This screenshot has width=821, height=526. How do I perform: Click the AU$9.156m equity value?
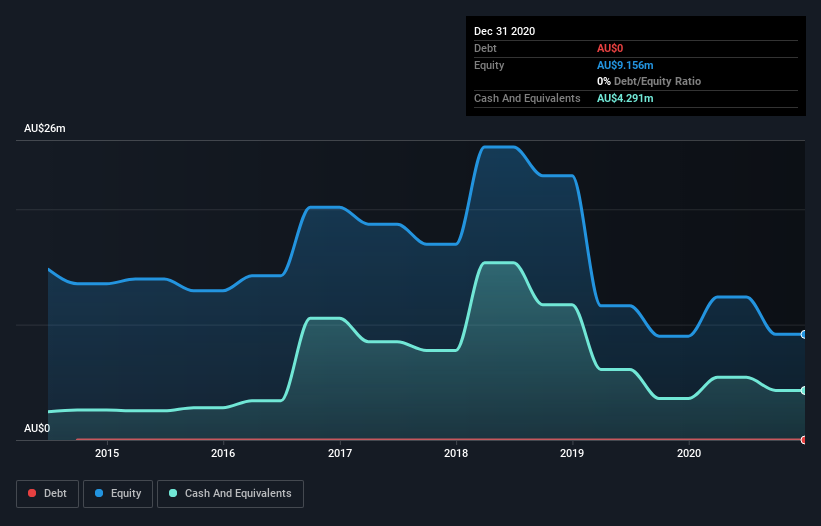pyautogui.click(x=625, y=65)
